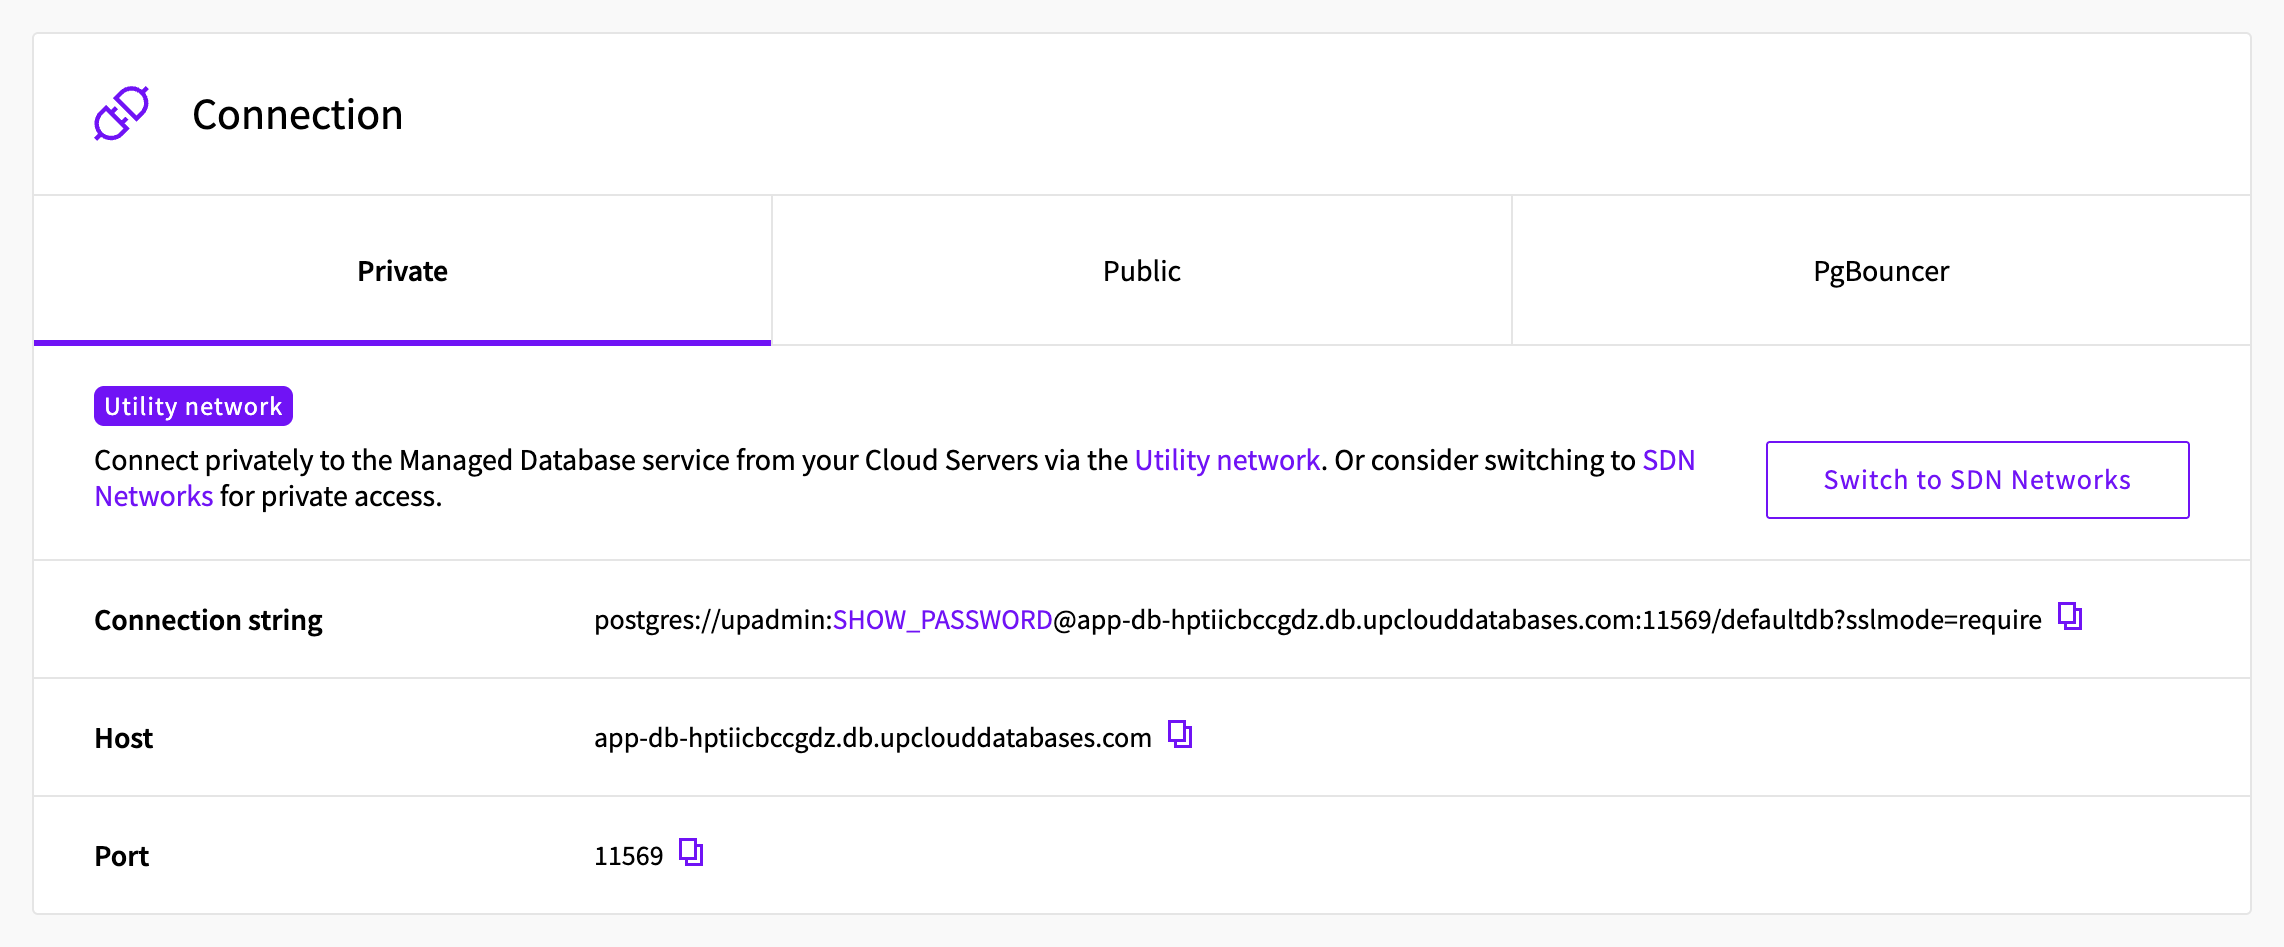Reveal password via SHOW_PASSWORD link
Image resolution: width=2284 pixels, height=947 pixels.
tap(943, 620)
